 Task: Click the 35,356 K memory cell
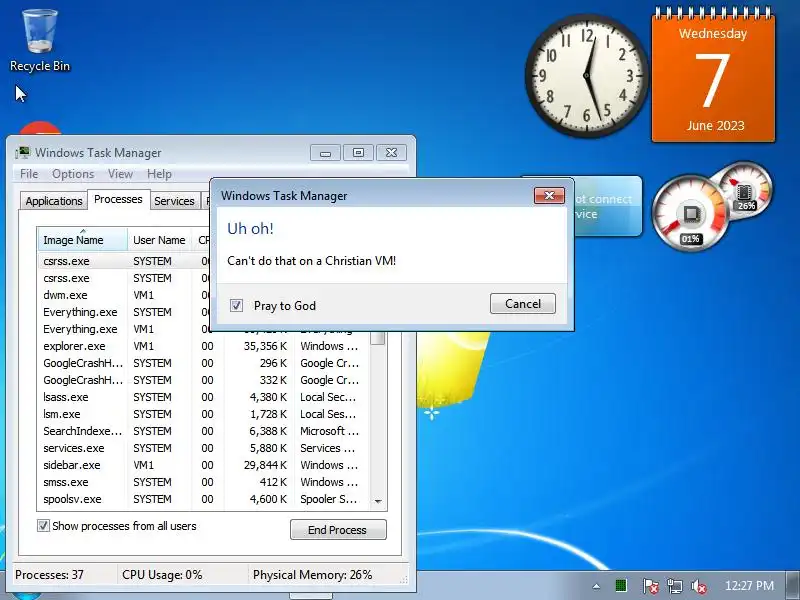(265, 346)
